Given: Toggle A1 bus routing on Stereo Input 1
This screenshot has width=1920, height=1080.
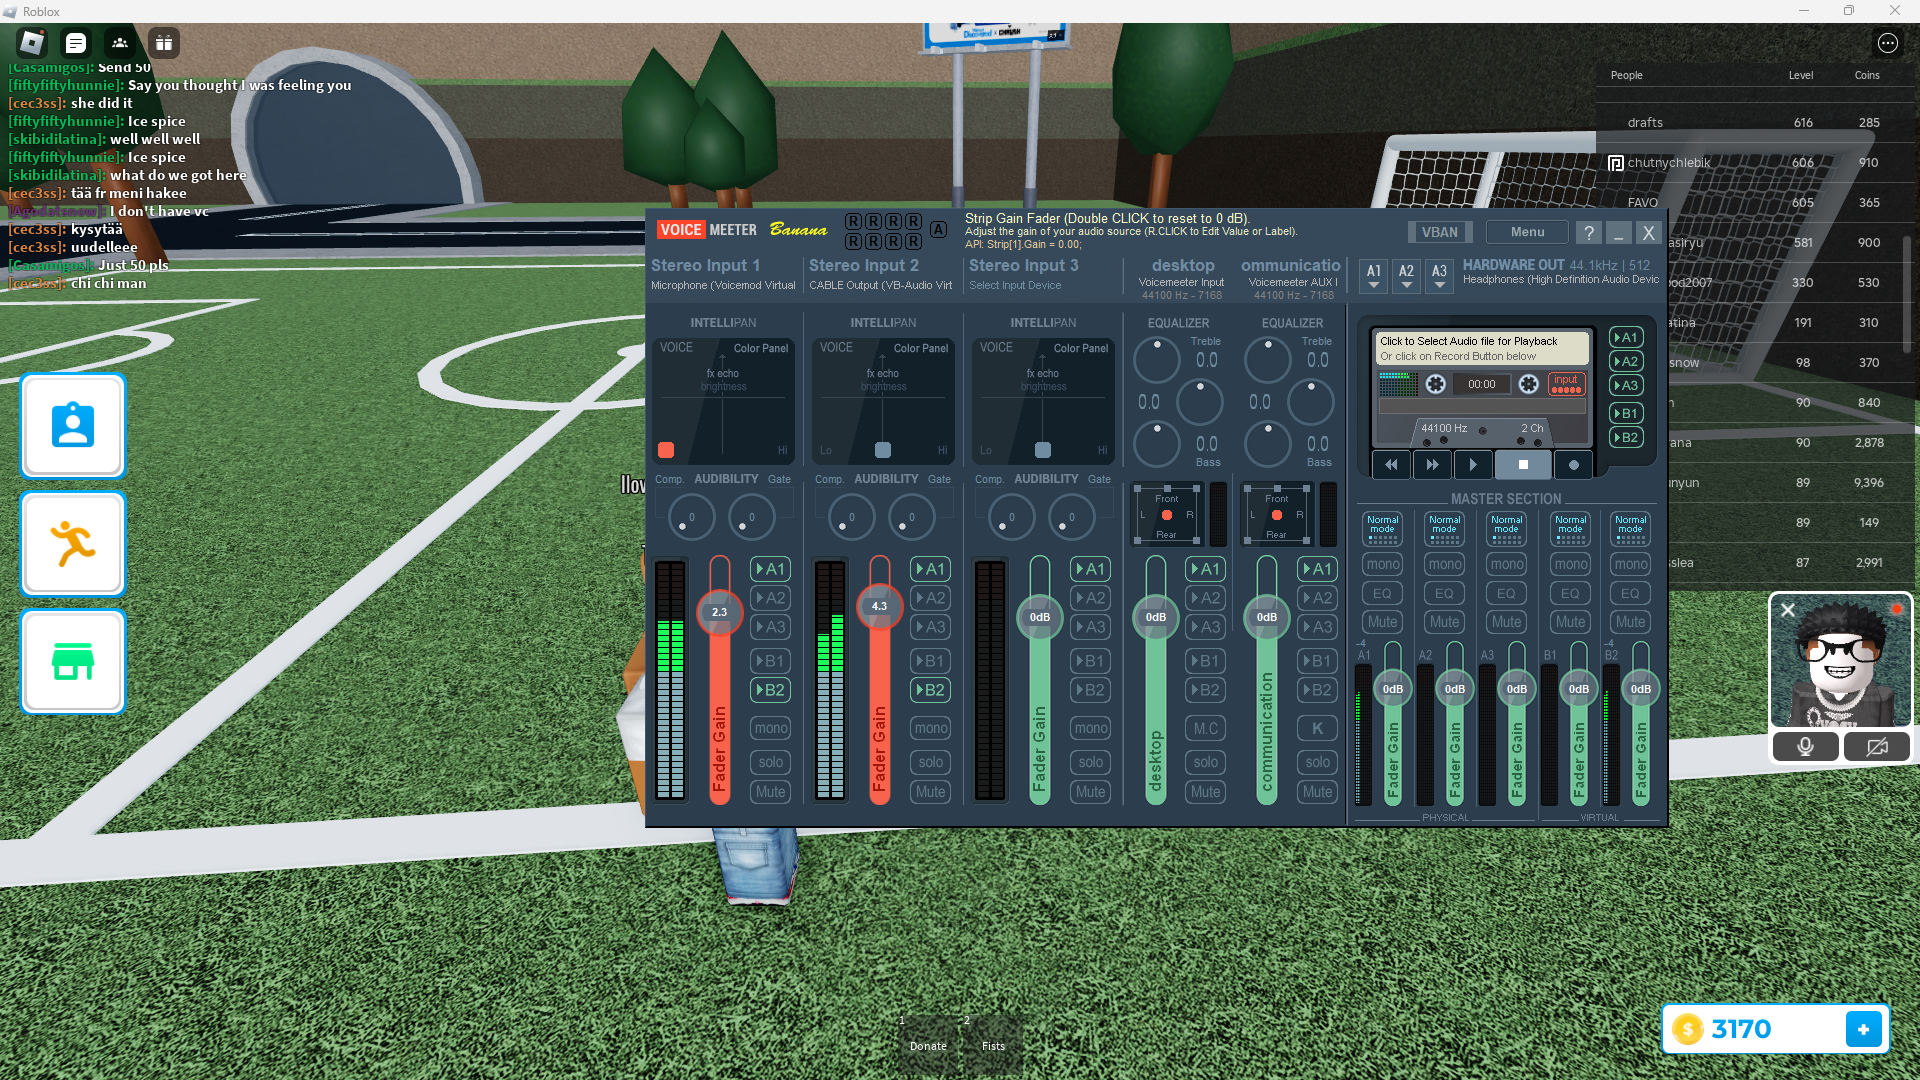Looking at the screenshot, I should (770, 569).
